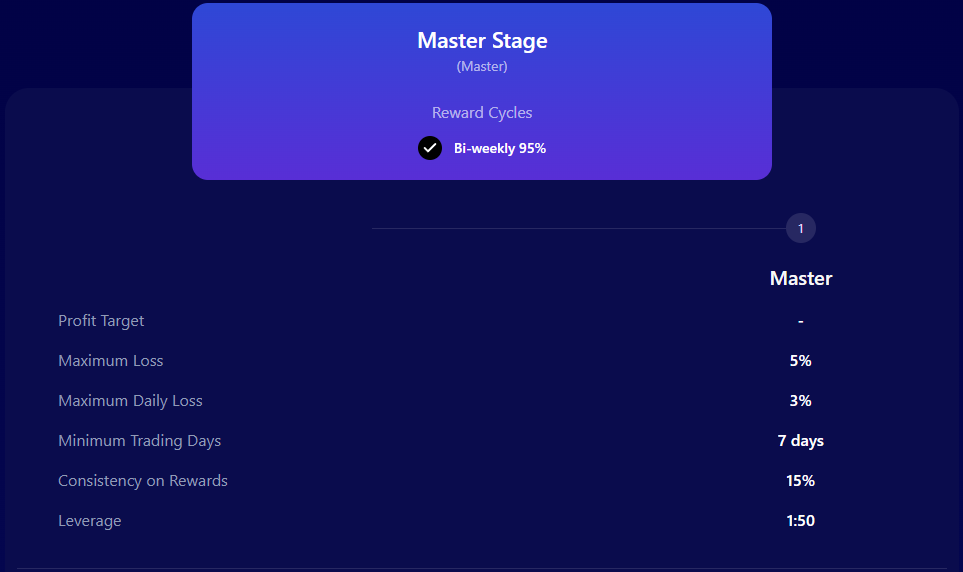Click the Maximum Daily Loss label

(130, 401)
